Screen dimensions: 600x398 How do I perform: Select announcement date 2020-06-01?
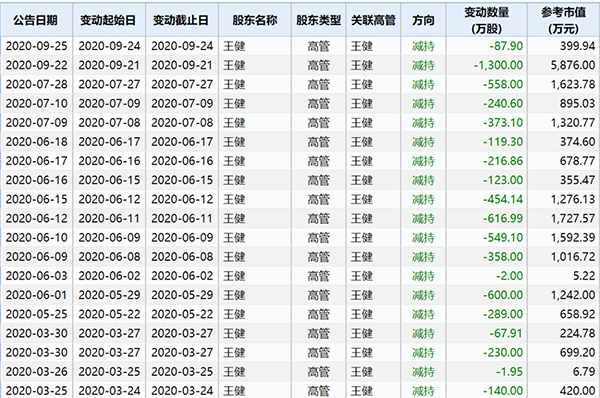(36, 295)
